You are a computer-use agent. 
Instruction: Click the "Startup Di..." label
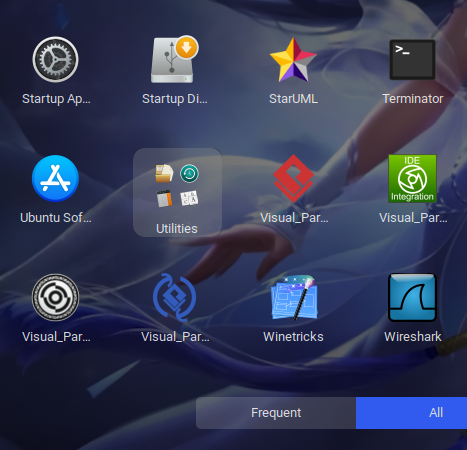click(175, 99)
